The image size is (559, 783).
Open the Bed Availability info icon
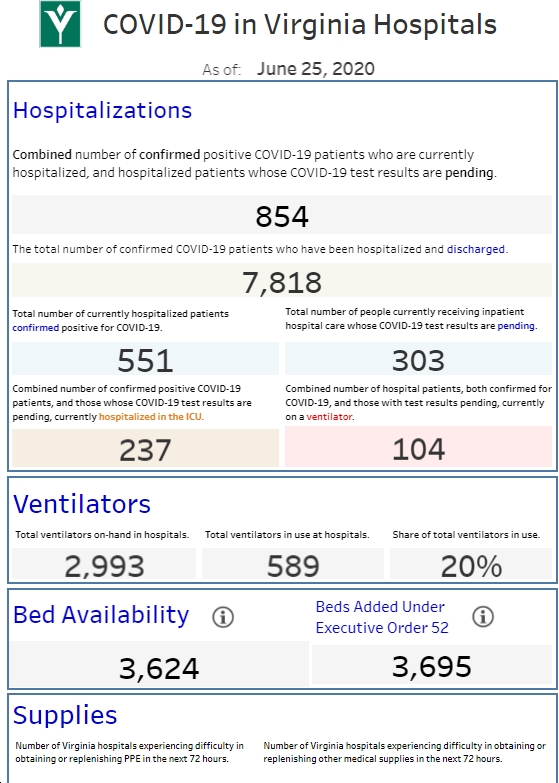223,617
